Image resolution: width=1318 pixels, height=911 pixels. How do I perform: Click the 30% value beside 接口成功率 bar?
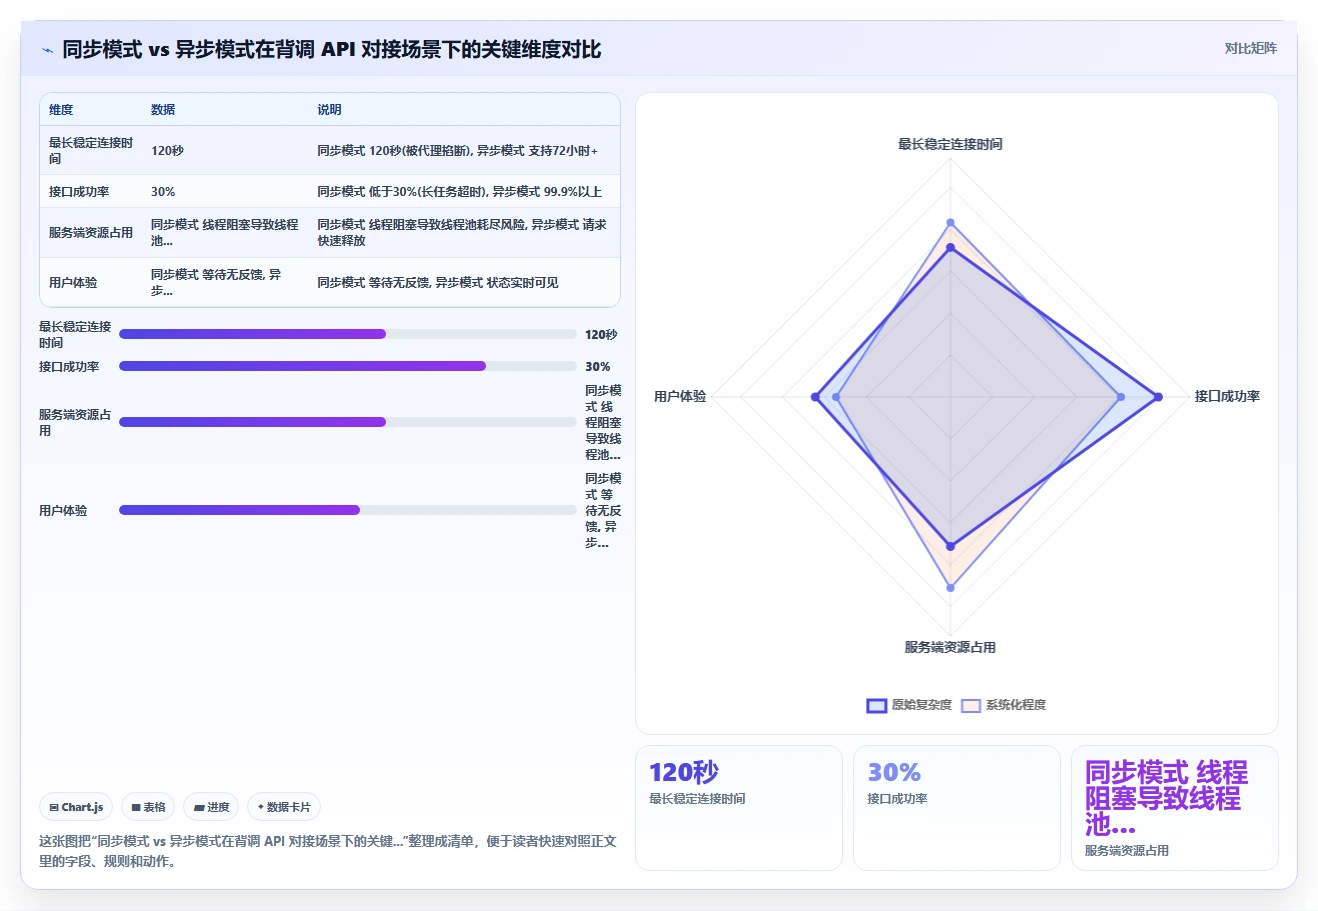[598, 367]
